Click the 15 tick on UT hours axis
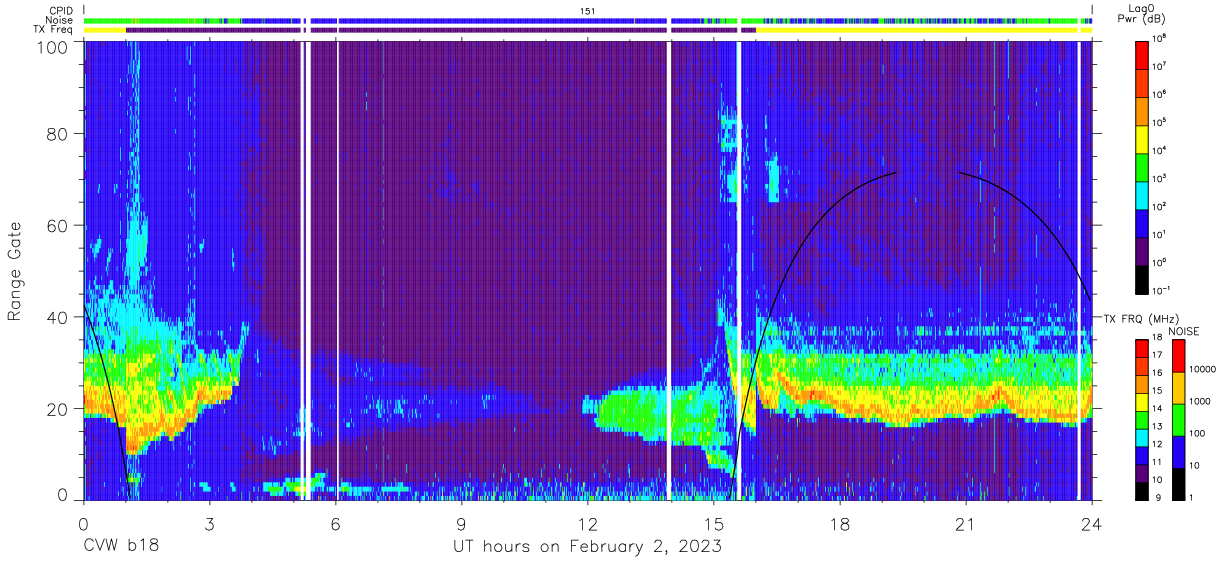The height and width of the screenshot is (567, 1228). (x=714, y=523)
